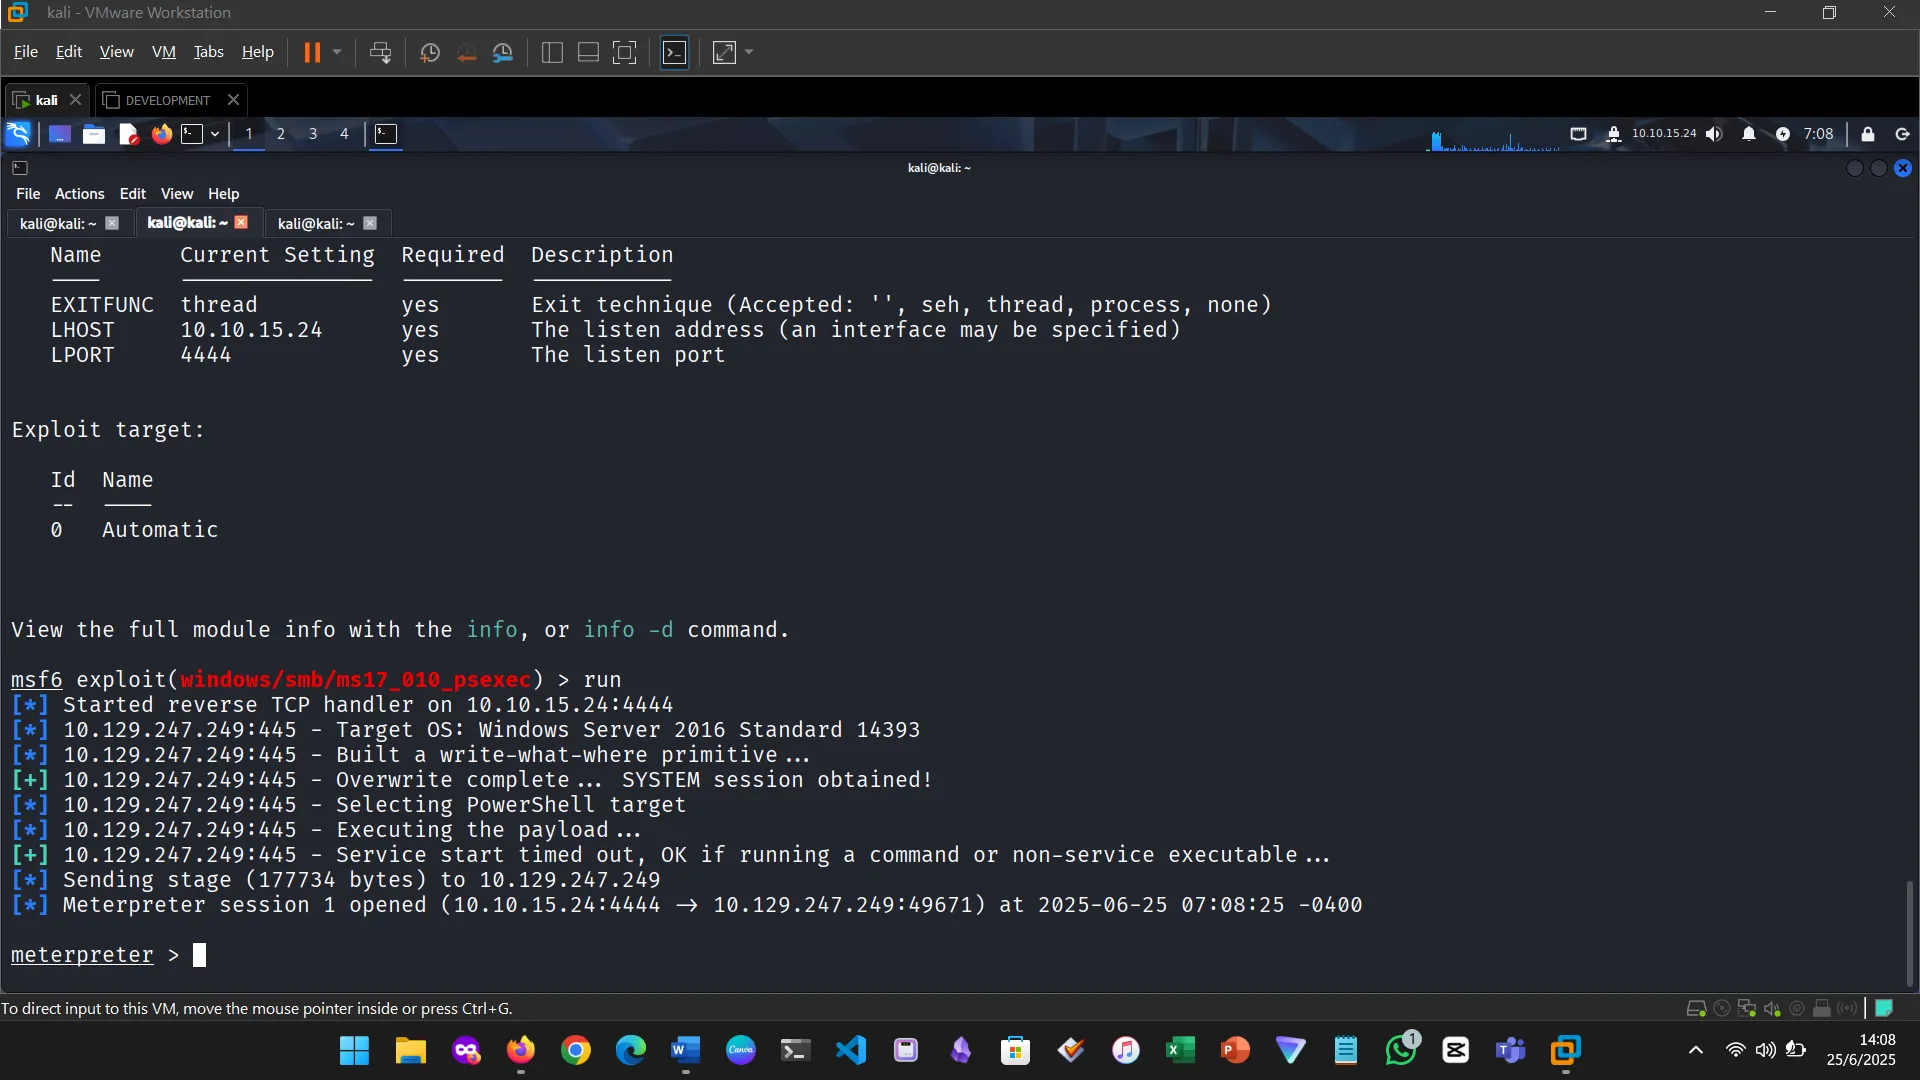
Task: Open the VM menu
Action: pos(163,52)
